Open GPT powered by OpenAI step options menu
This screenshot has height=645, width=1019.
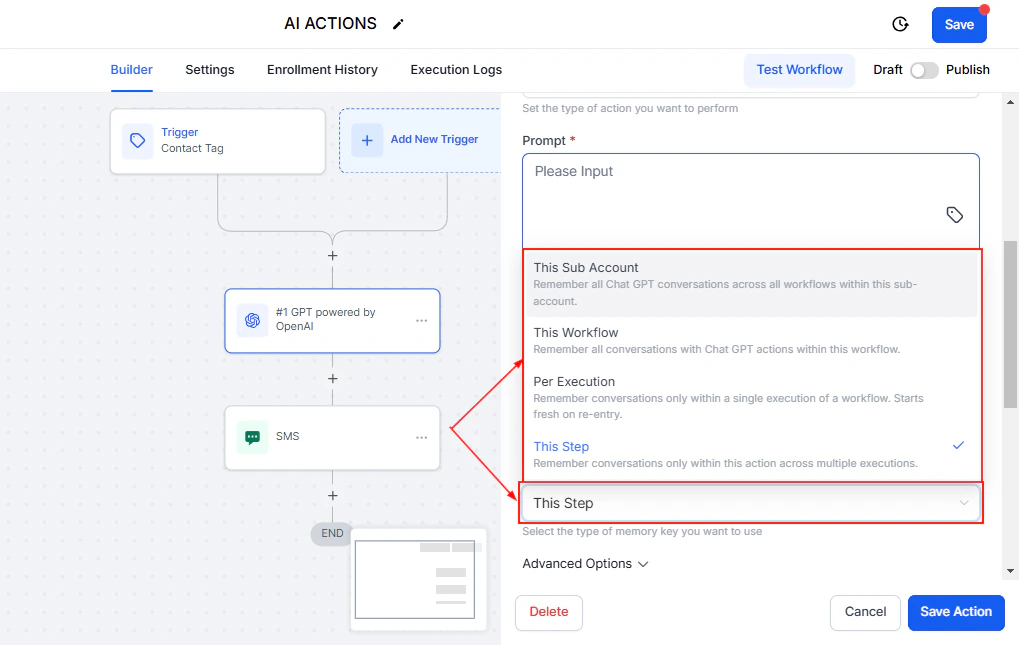(422, 321)
